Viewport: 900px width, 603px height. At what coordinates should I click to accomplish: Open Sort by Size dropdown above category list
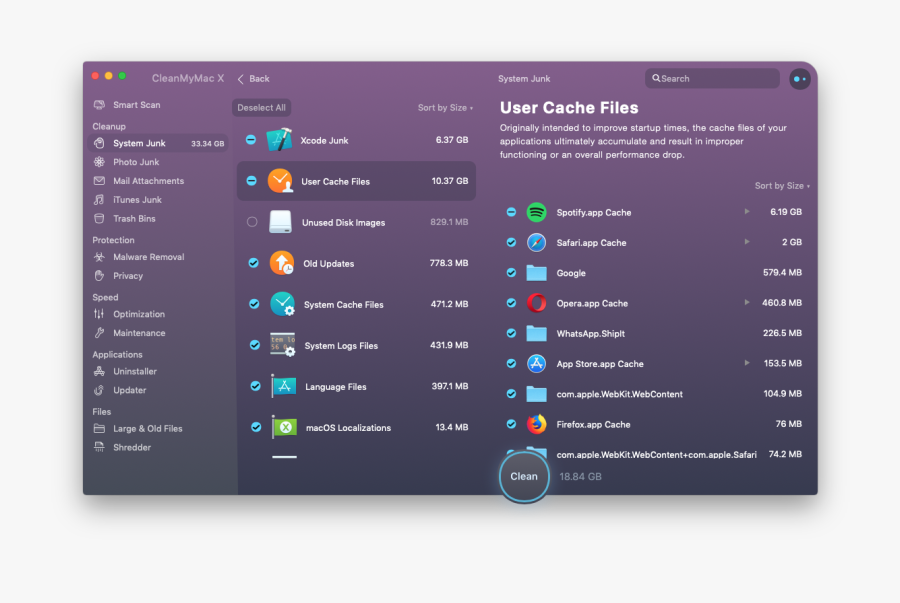point(445,108)
